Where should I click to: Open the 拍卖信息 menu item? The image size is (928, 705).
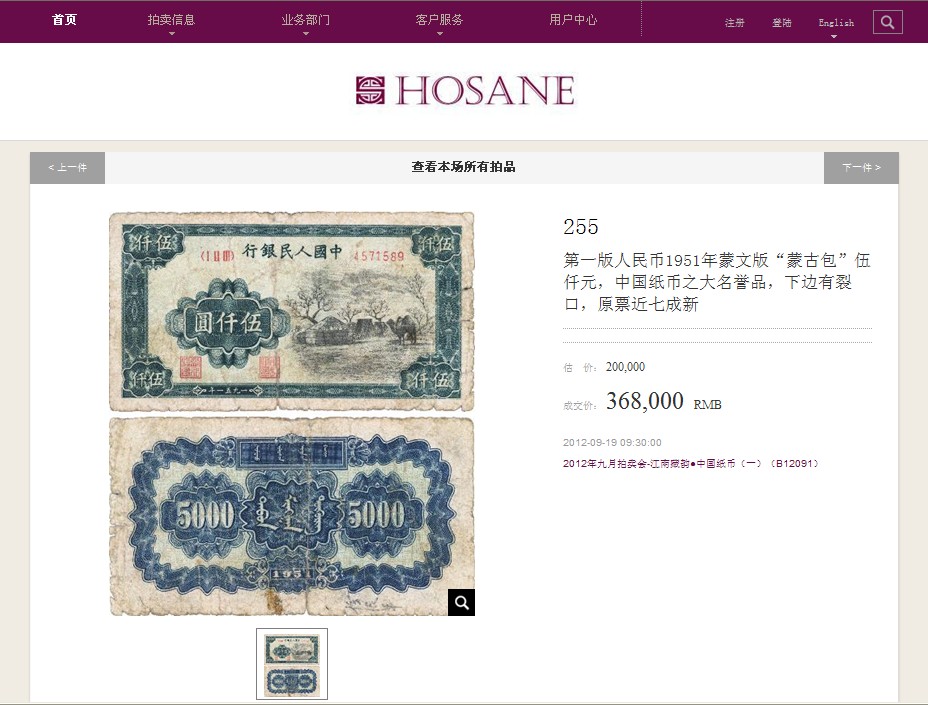(172, 20)
